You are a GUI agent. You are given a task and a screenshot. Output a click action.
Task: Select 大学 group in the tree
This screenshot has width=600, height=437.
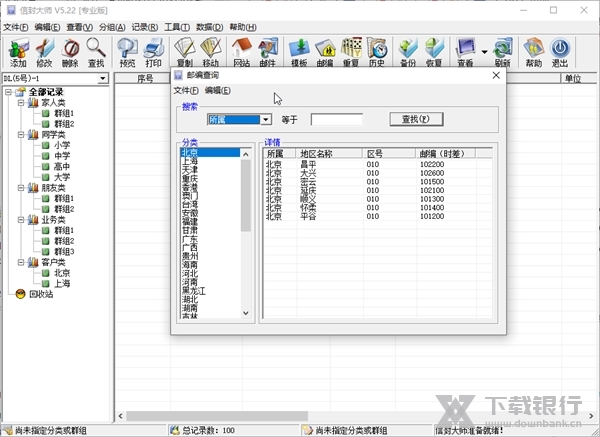tap(62, 177)
